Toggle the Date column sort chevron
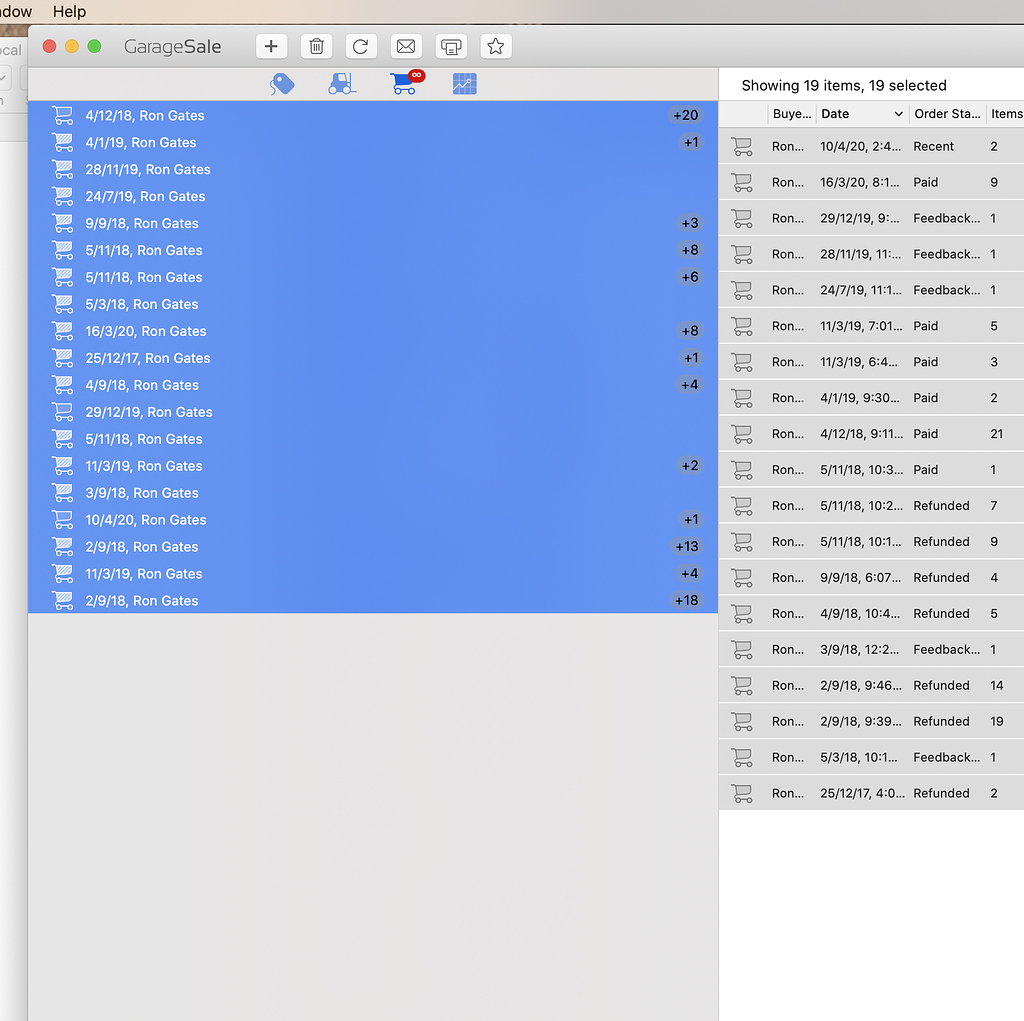The image size is (1024, 1021). click(899, 114)
